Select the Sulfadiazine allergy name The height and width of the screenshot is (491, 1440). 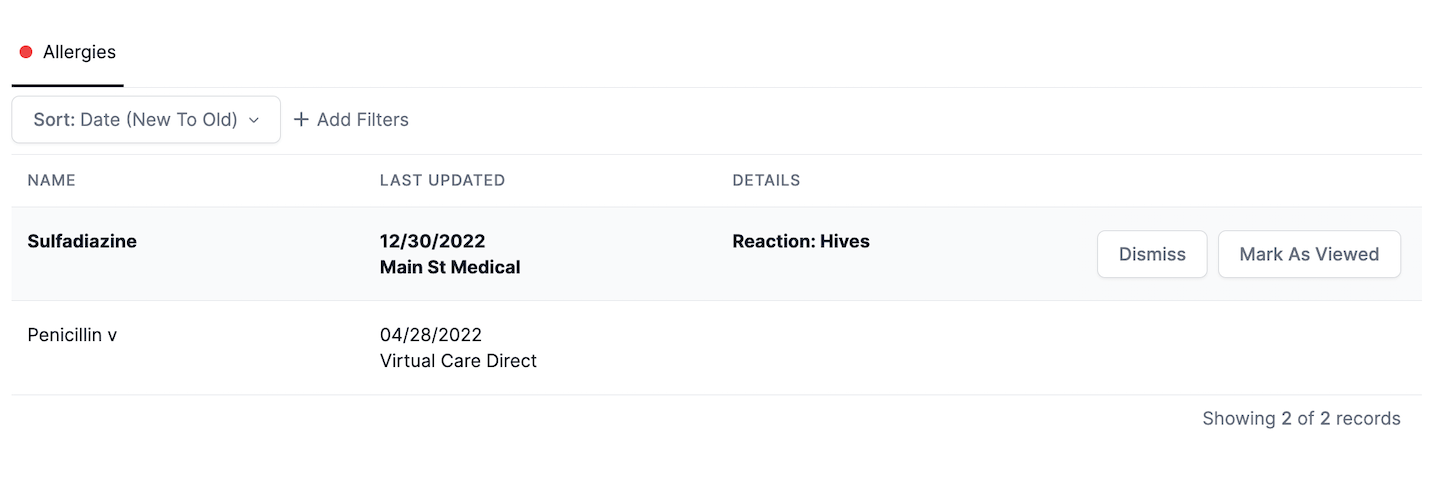point(82,241)
